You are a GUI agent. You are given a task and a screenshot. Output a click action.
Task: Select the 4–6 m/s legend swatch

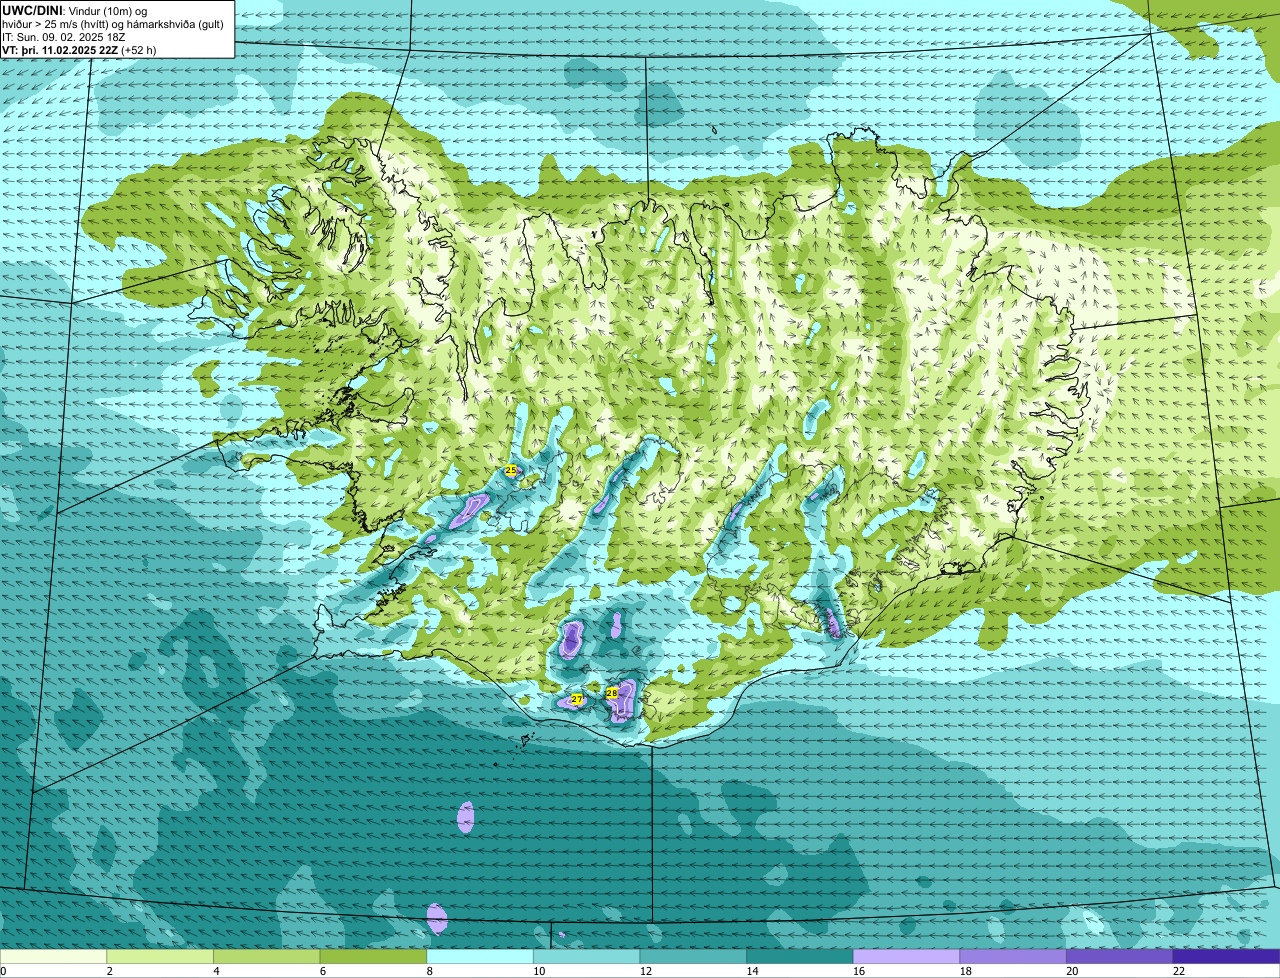[266, 956]
